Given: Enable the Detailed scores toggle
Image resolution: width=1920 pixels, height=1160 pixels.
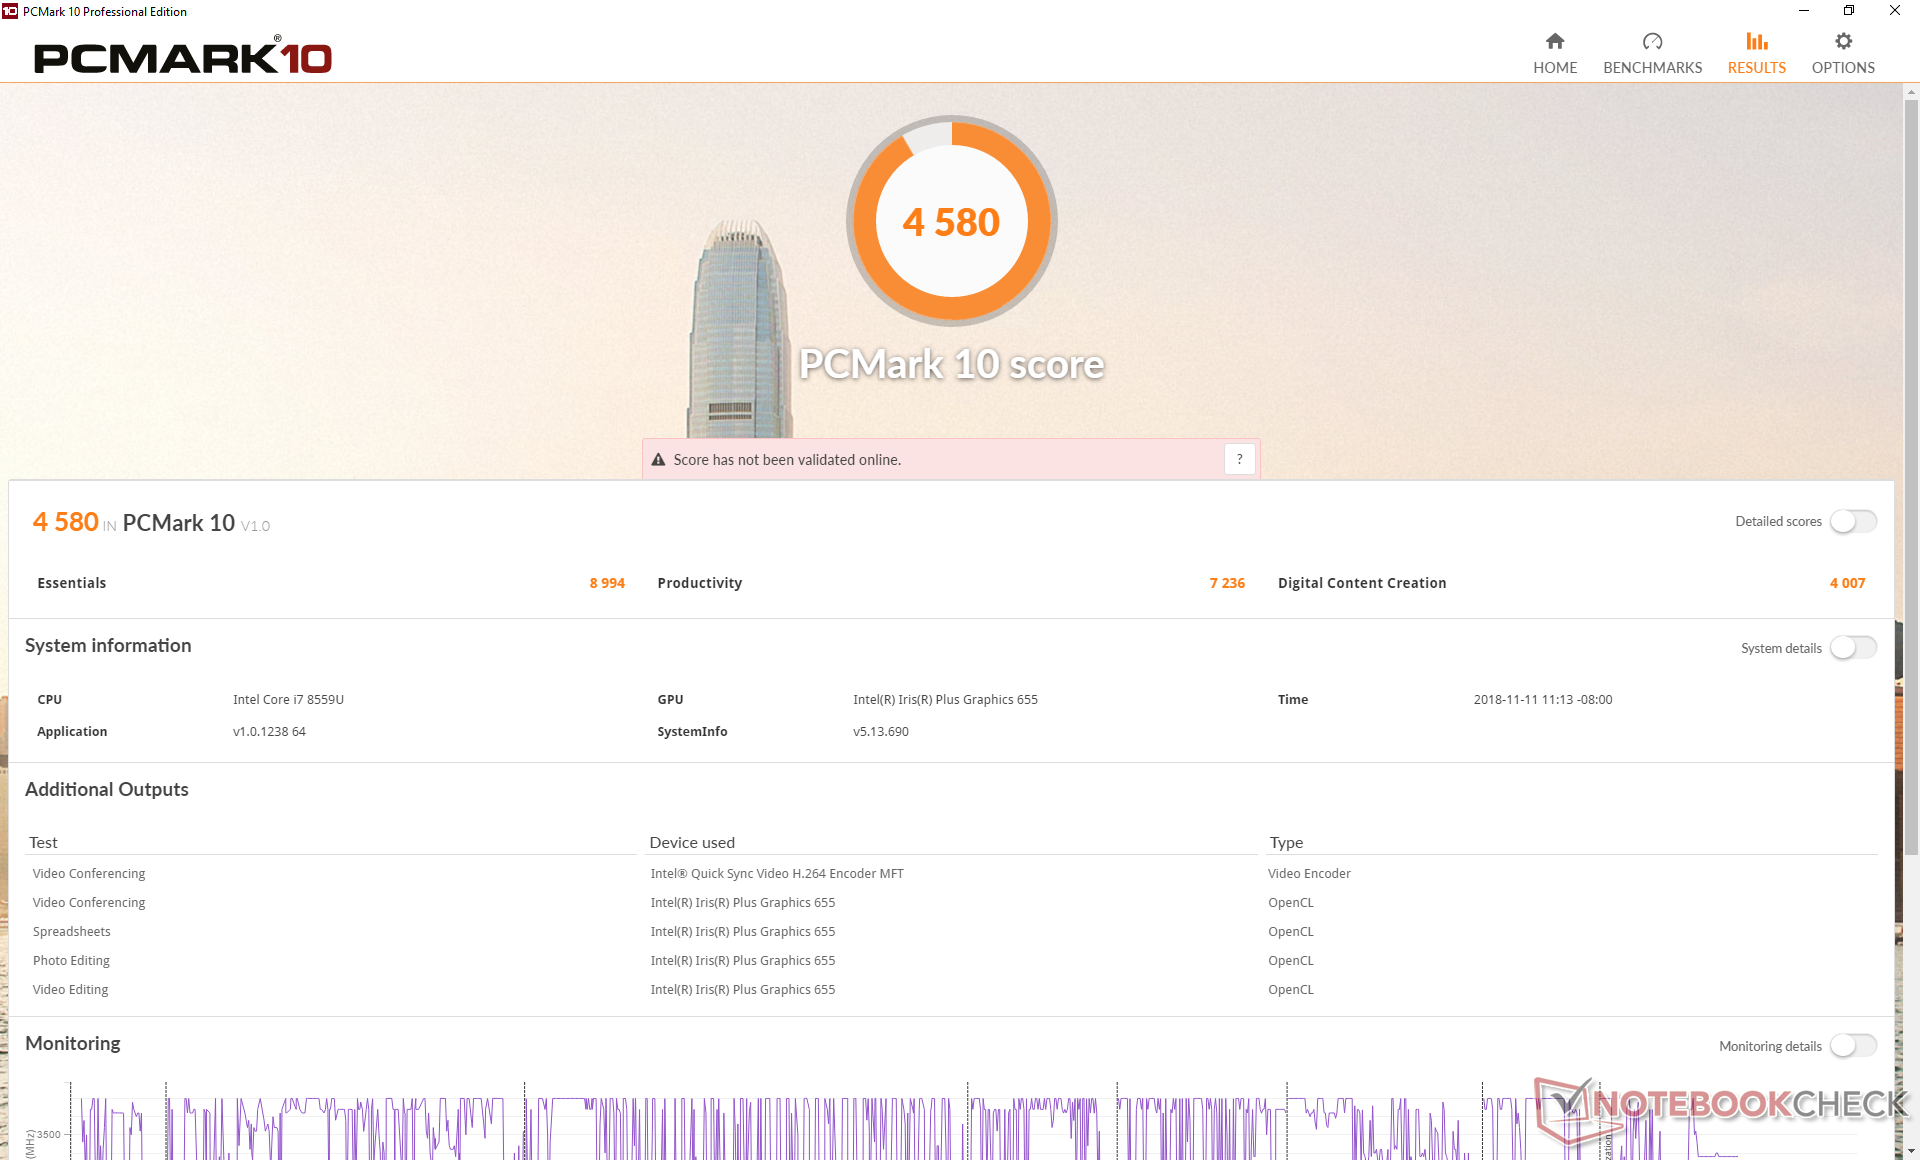Looking at the screenshot, I should (1853, 521).
